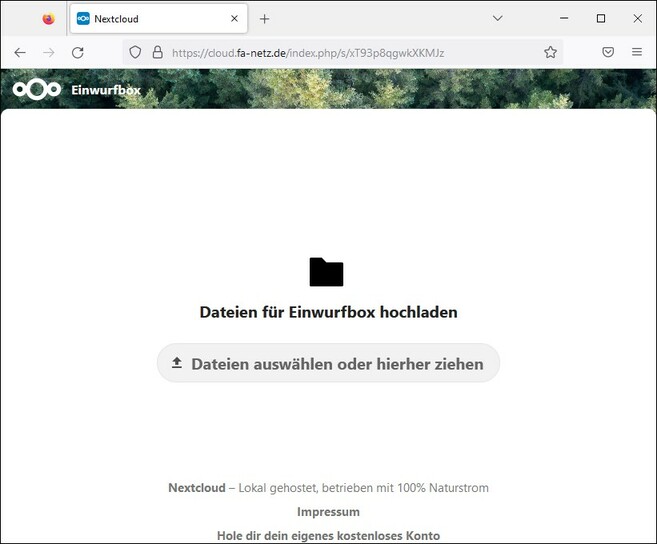The width and height of the screenshot is (657, 544).
Task: Click the Nextcloud logo in header
Action: (x=36, y=90)
